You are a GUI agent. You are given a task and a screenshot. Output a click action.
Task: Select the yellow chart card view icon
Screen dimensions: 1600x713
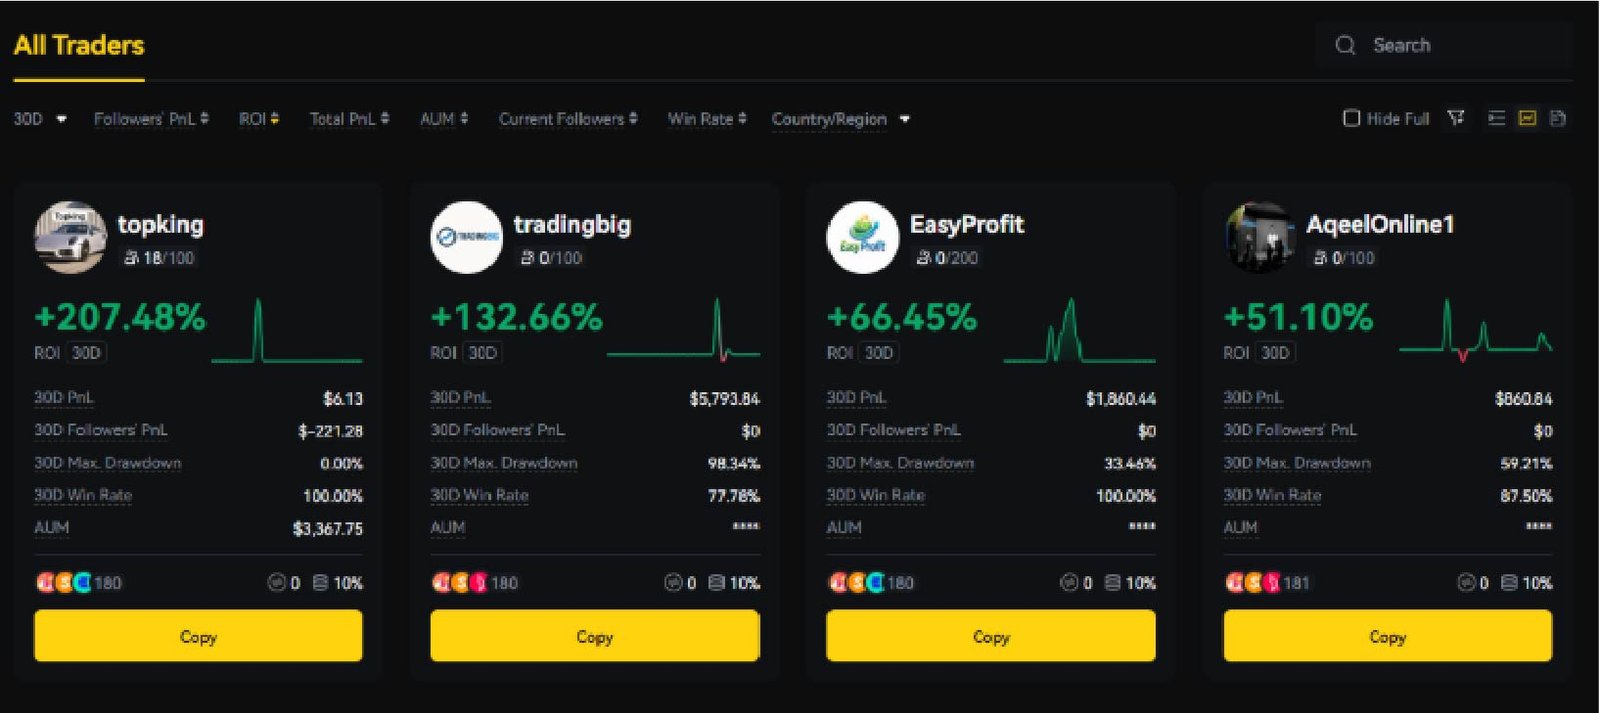click(1527, 118)
